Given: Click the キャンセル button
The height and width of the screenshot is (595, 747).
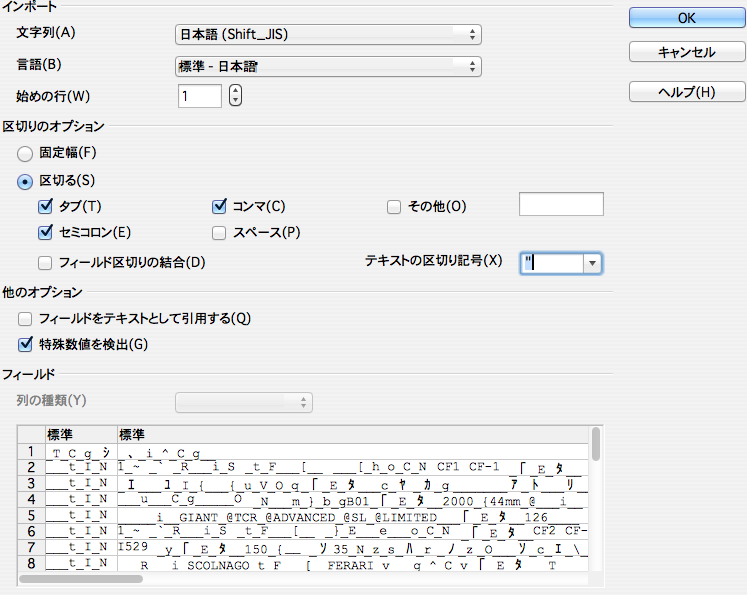Looking at the screenshot, I should click(x=686, y=52).
